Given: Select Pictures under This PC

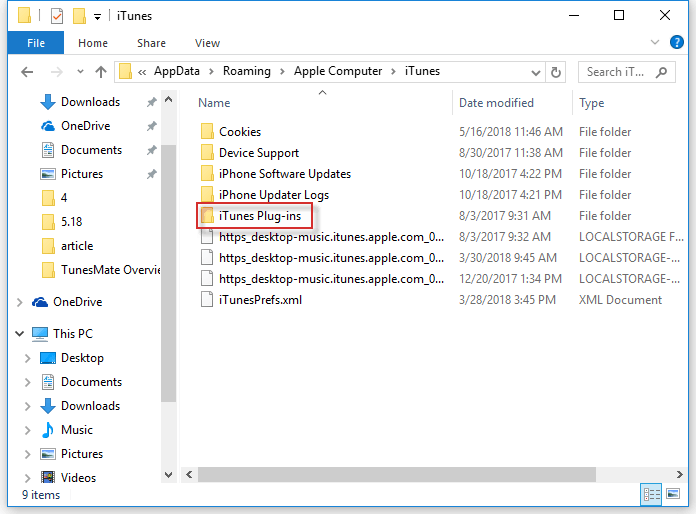Looking at the screenshot, I should coord(82,454).
